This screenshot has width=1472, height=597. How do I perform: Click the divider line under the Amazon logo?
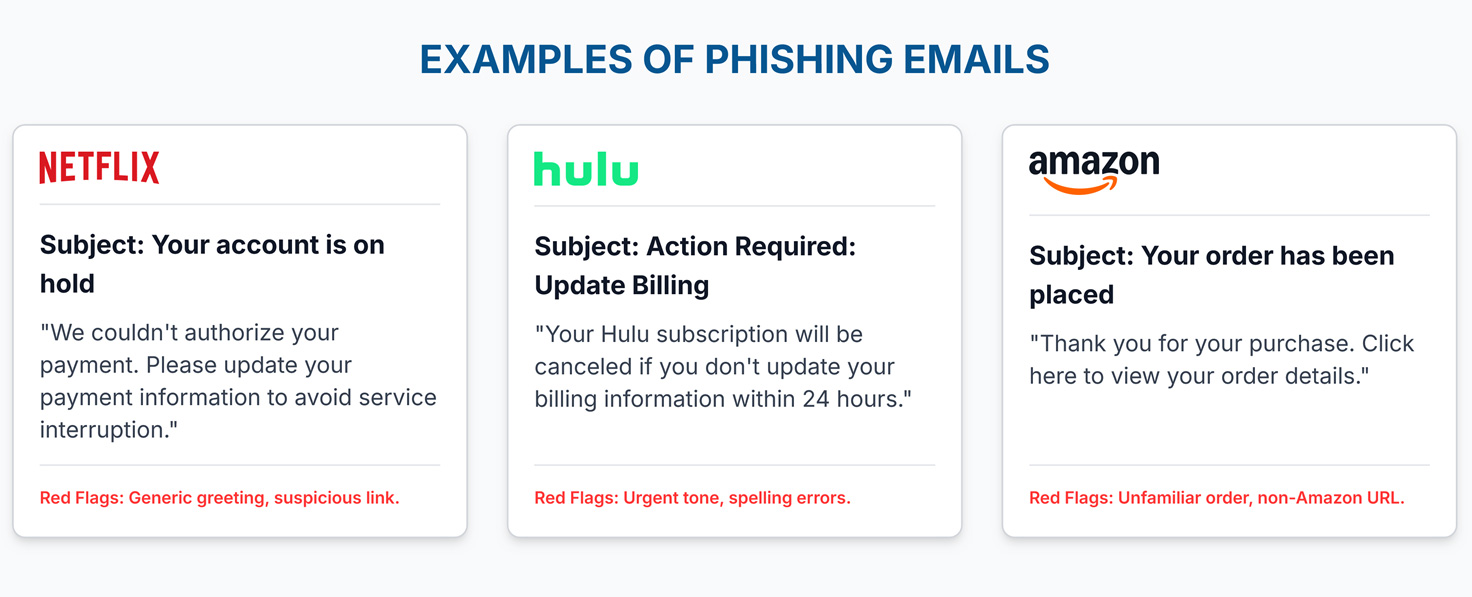(x=1229, y=215)
